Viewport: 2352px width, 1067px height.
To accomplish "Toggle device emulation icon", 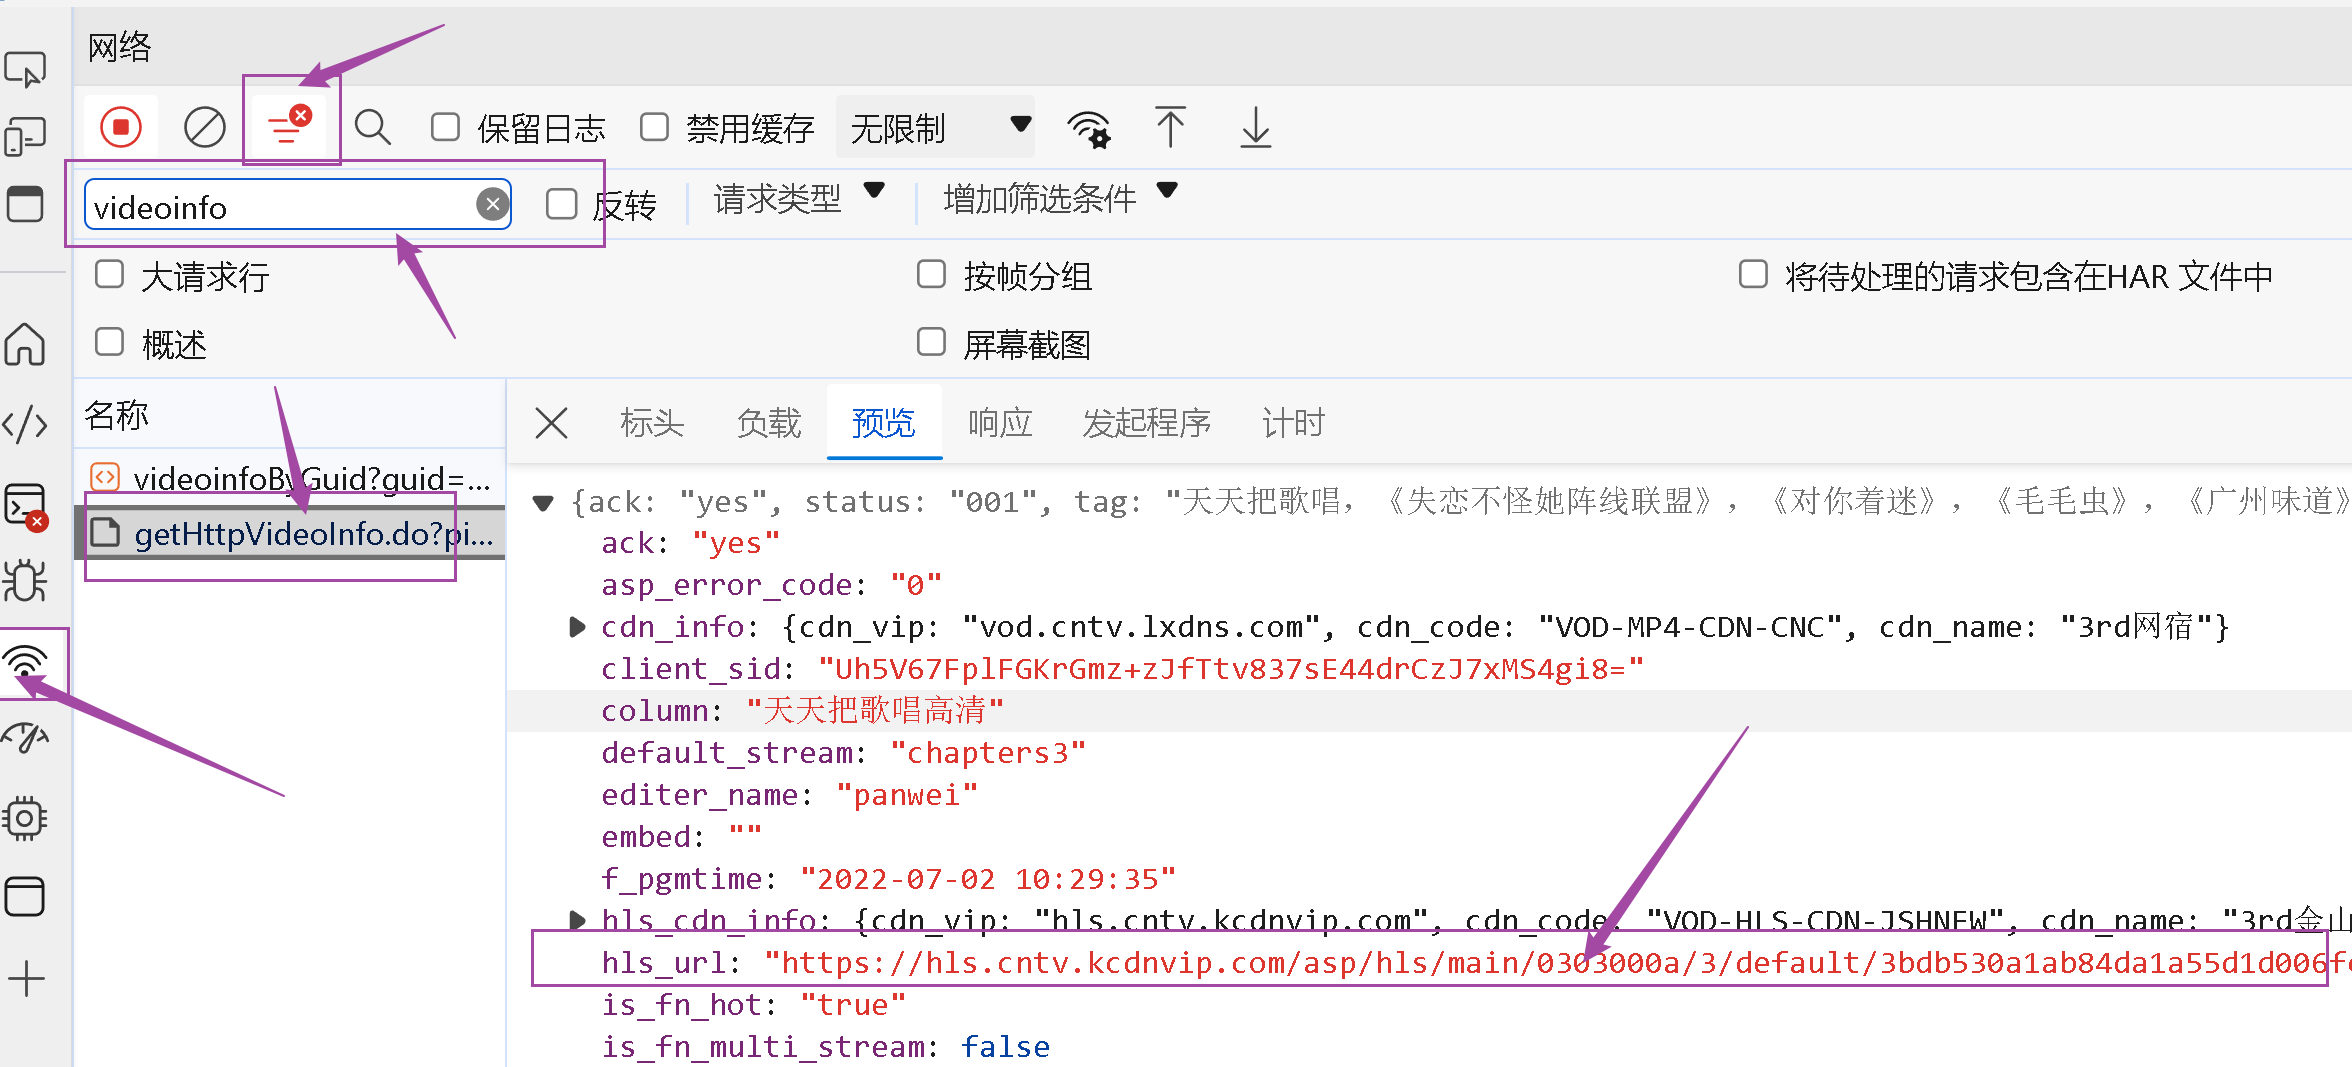I will (25, 136).
